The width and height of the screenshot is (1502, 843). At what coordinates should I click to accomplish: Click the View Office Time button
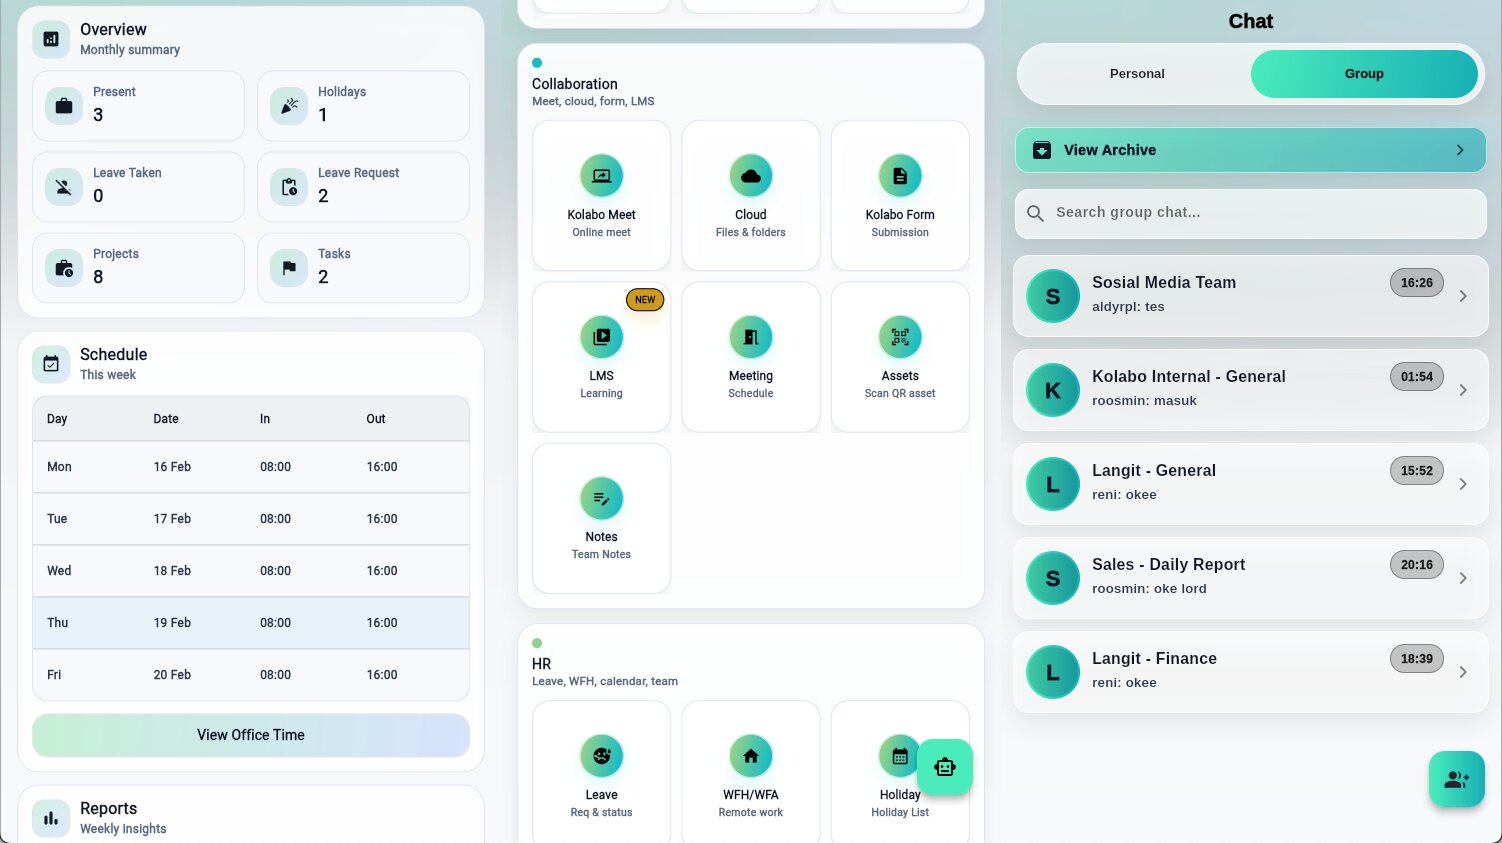point(251,735)
